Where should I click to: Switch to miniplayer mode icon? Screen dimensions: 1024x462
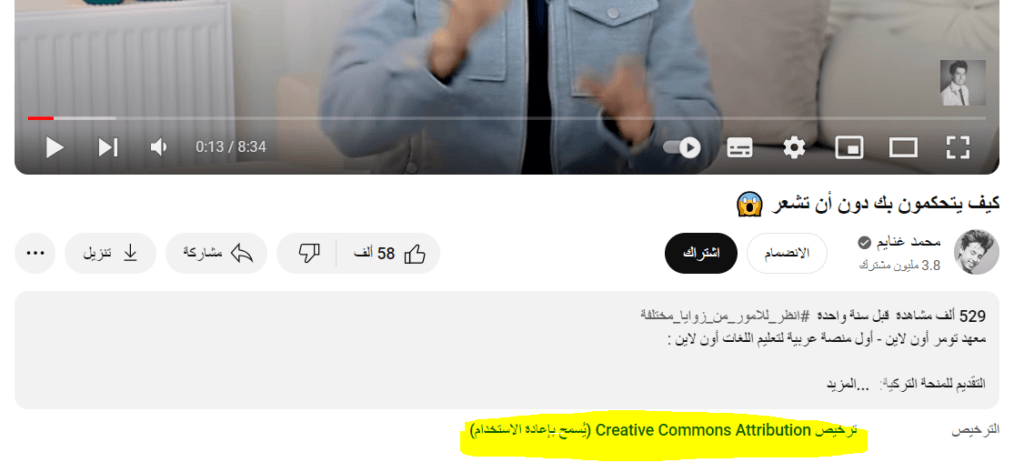tap(849, 148)
